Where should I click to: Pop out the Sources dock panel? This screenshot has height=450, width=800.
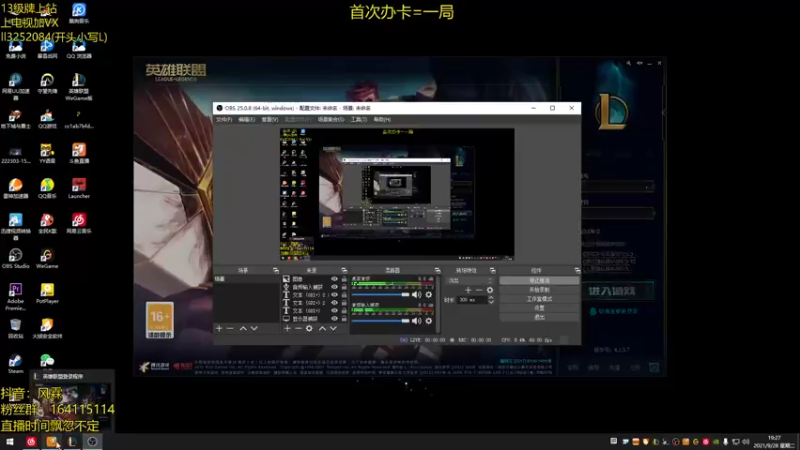click(x=344, y=270)
